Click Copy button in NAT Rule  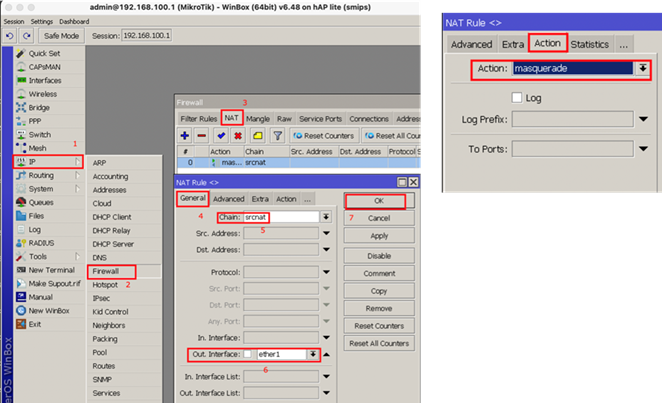379,291
